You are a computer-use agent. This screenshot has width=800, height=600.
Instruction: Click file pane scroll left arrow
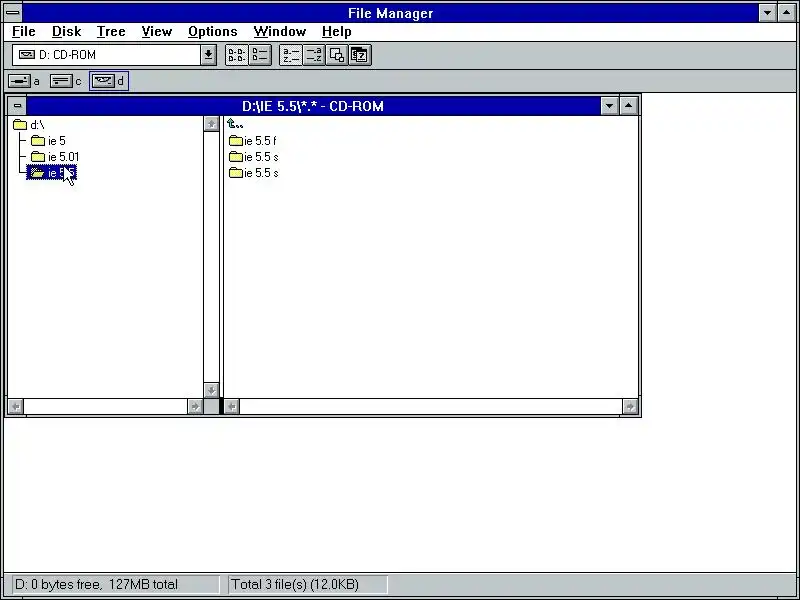point(232,407)
